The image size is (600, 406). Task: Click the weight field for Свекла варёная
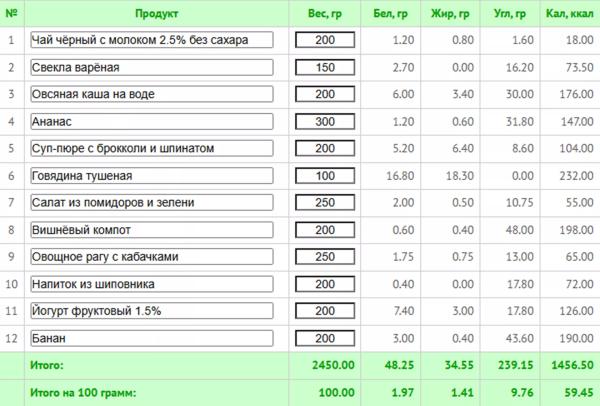point(325,67)
